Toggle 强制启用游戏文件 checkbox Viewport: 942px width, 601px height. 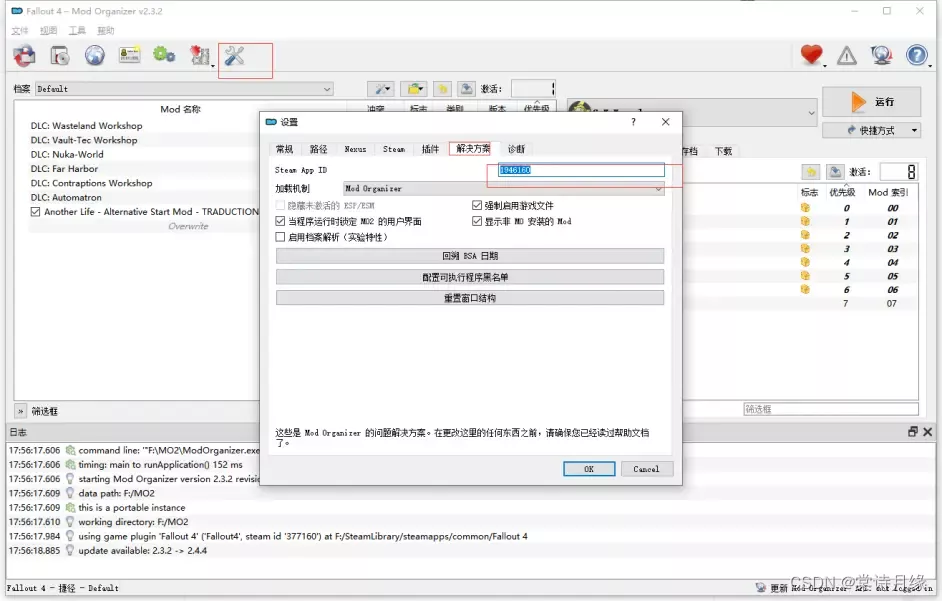(477, 205)
